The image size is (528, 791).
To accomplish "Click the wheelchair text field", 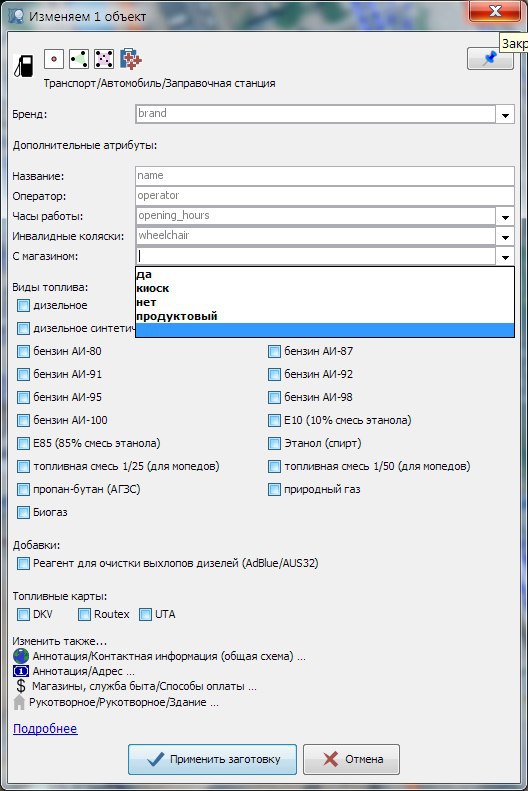I will [316, 236].
